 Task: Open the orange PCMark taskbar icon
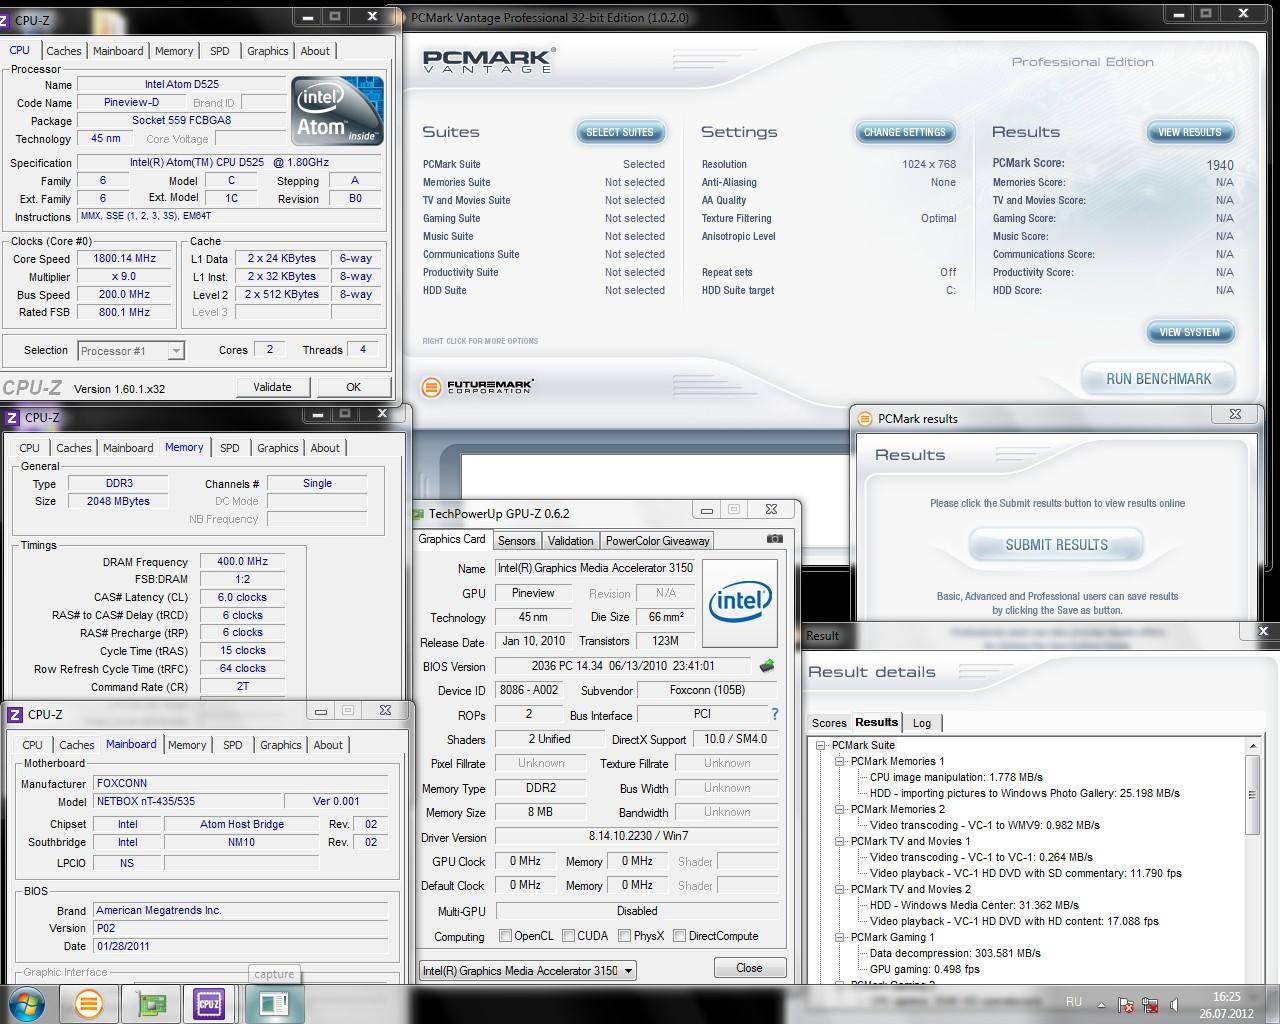point(89,1003)
